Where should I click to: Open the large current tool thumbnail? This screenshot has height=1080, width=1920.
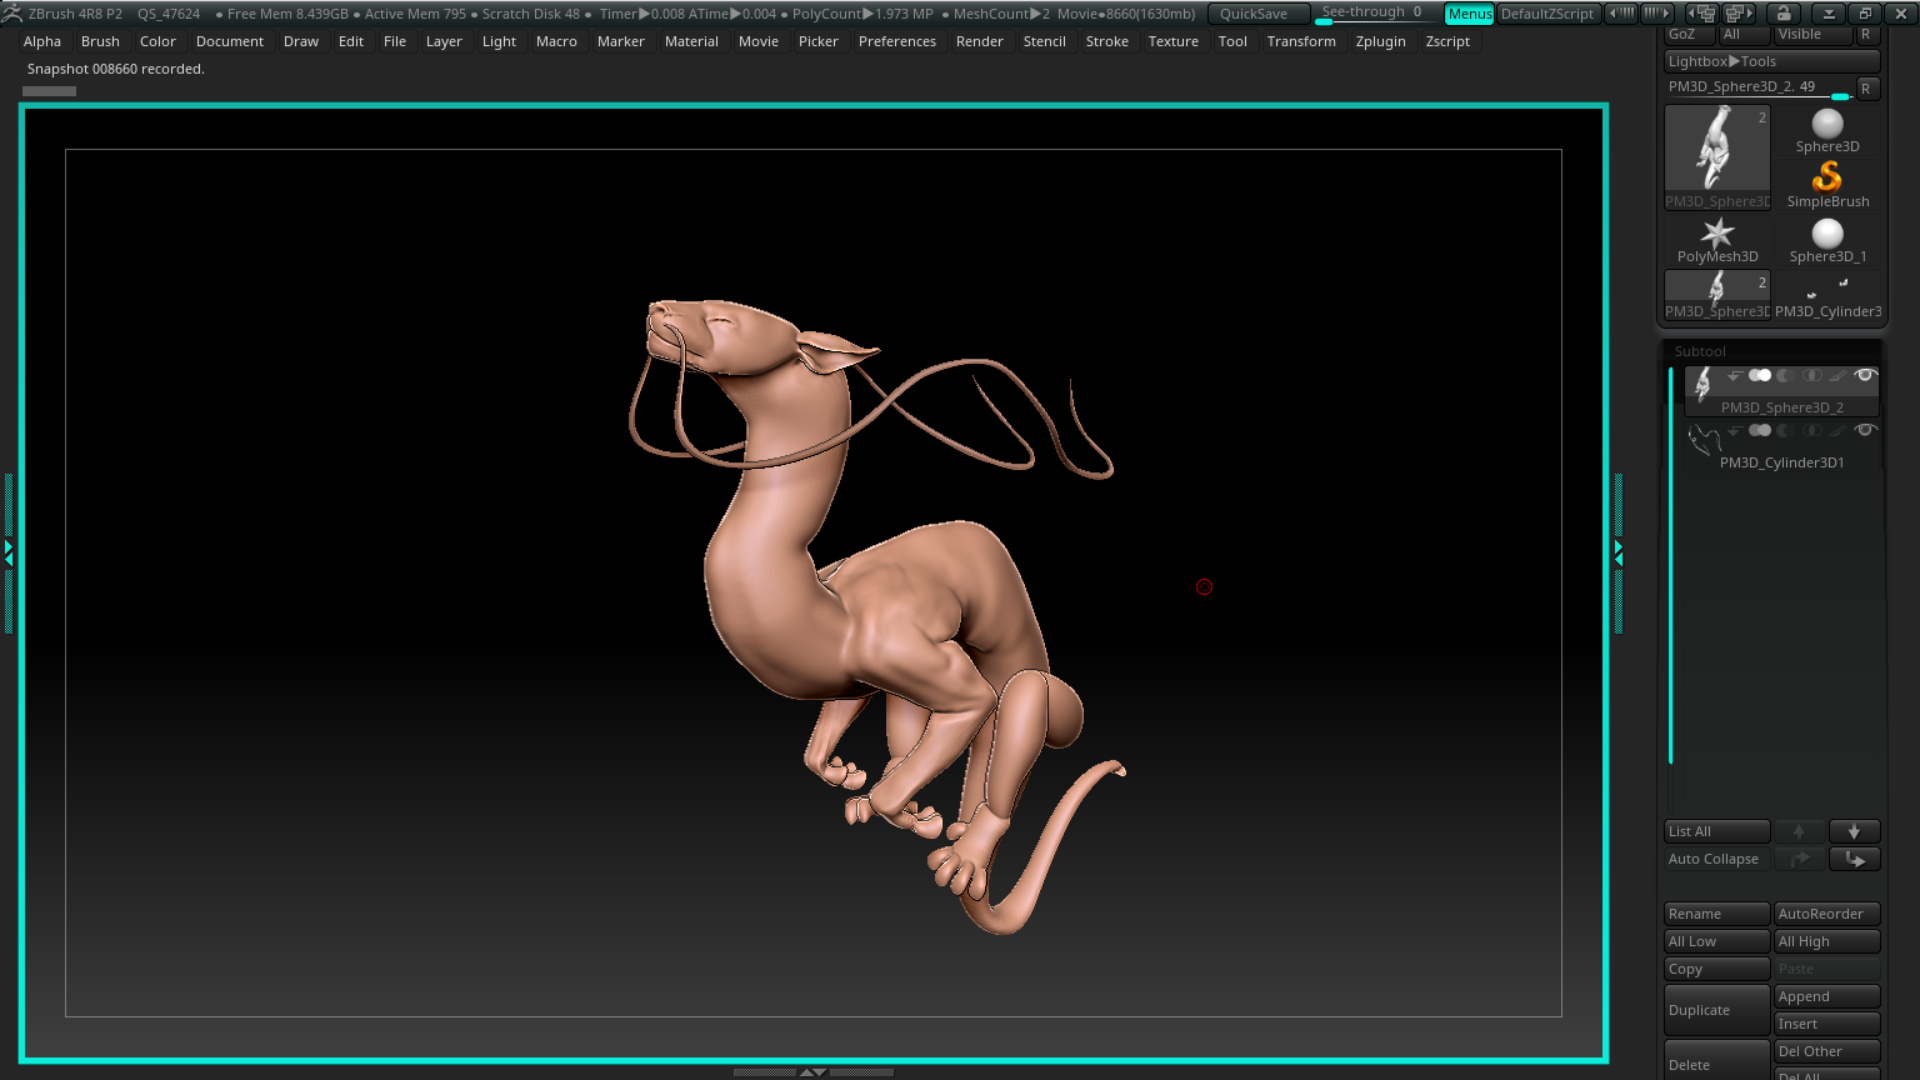tap(1717, 157)
